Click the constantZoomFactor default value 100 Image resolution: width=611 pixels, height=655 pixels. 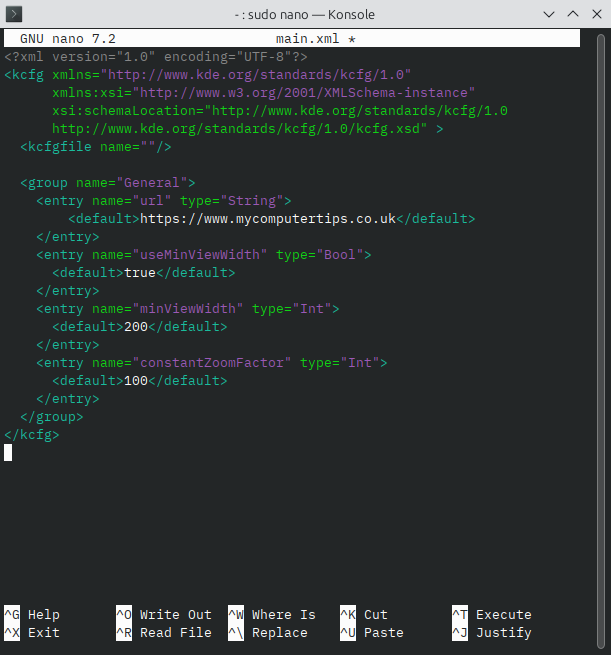click(136, 381)
